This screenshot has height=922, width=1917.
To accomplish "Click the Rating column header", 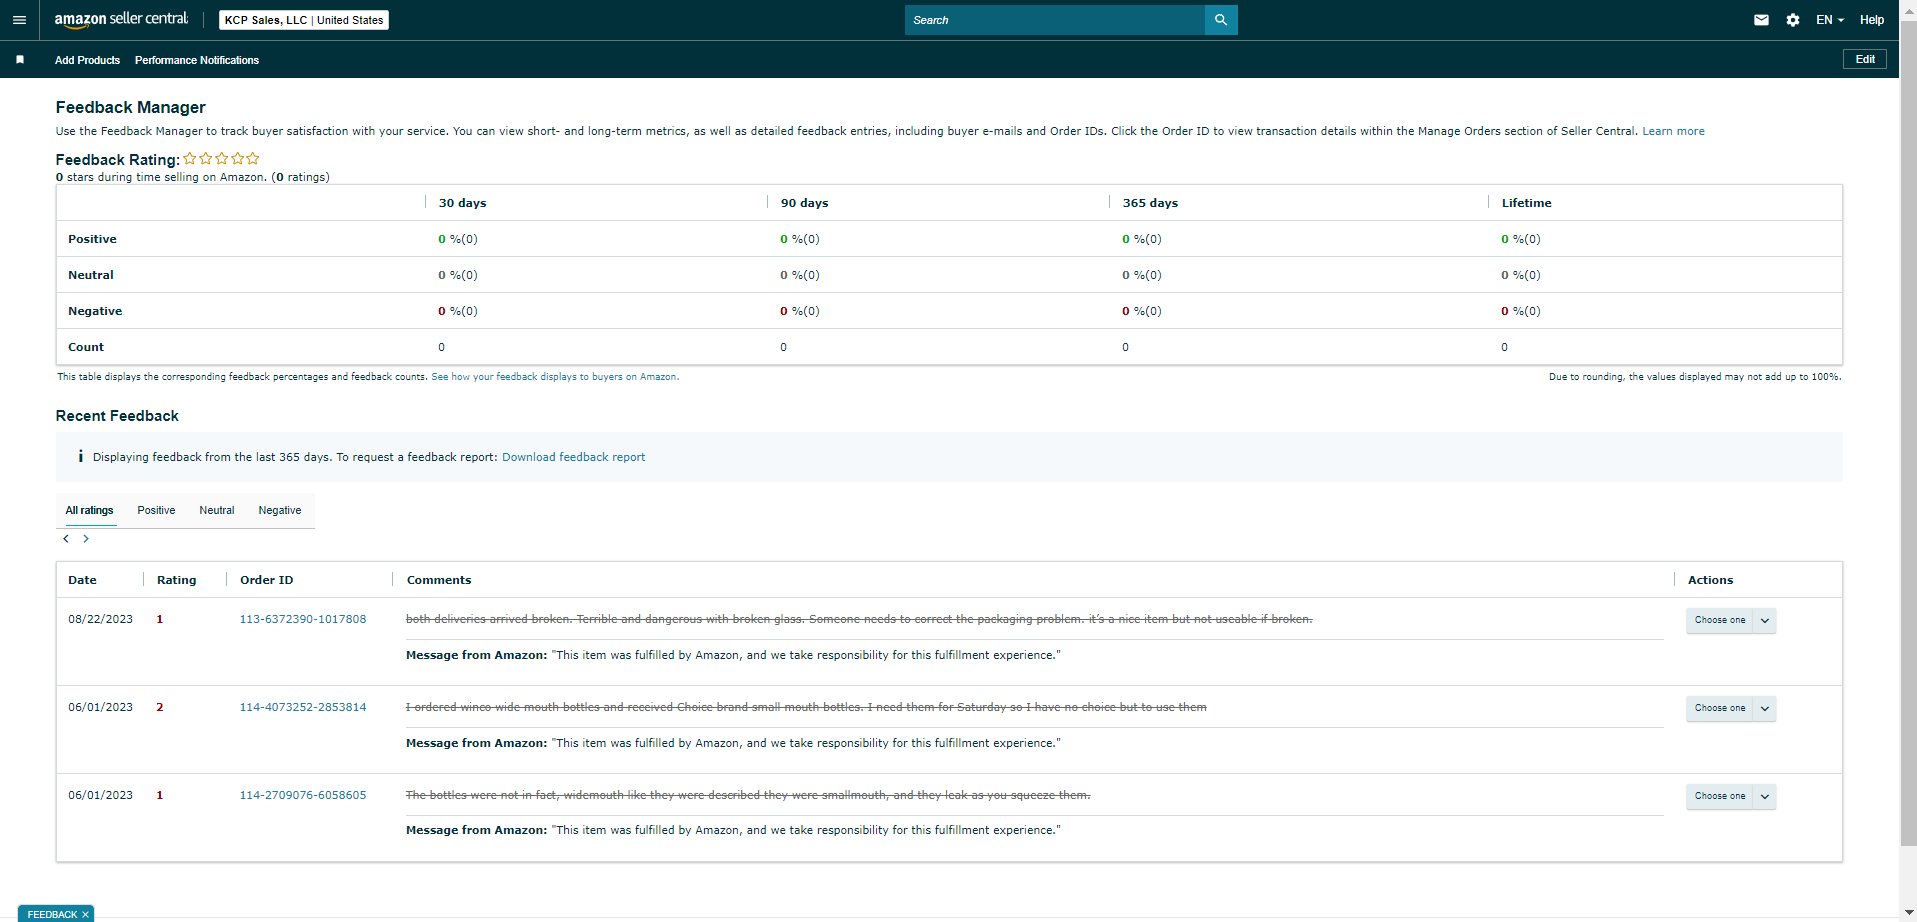I will (176, 580).
